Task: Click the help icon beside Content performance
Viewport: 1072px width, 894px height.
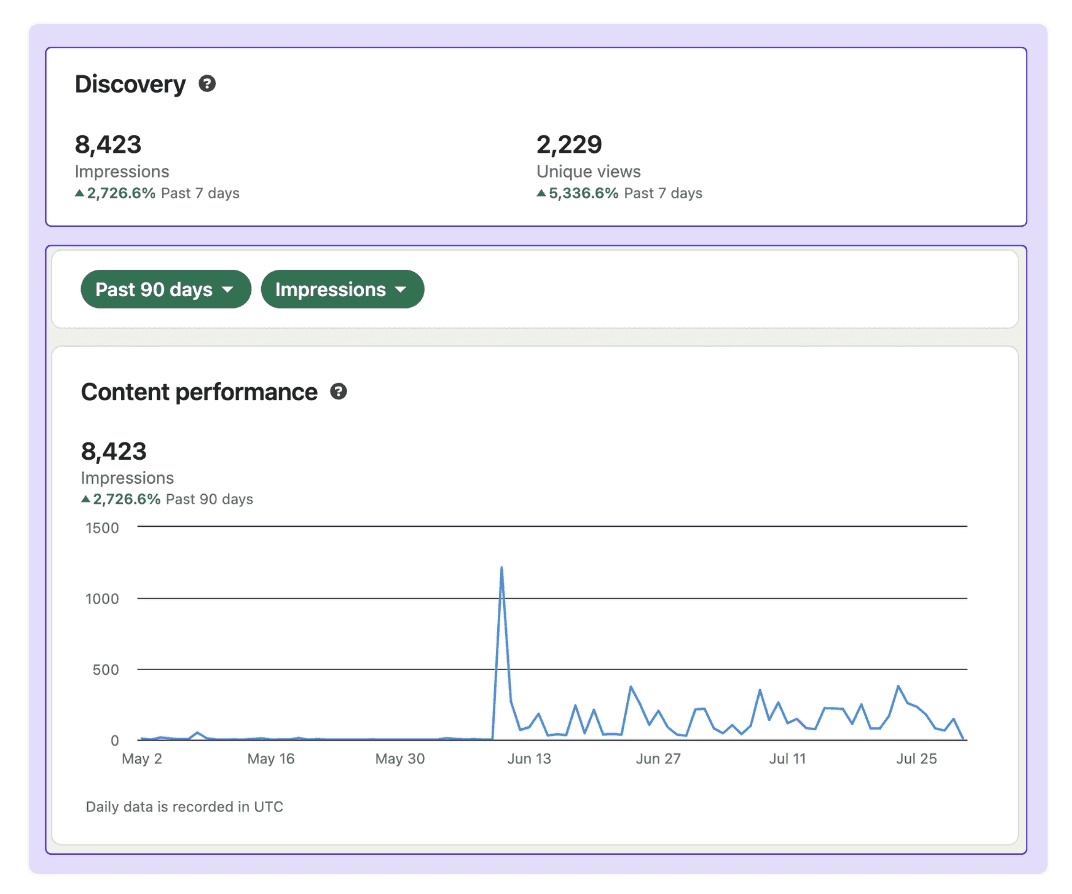Action: coord(339,391)
